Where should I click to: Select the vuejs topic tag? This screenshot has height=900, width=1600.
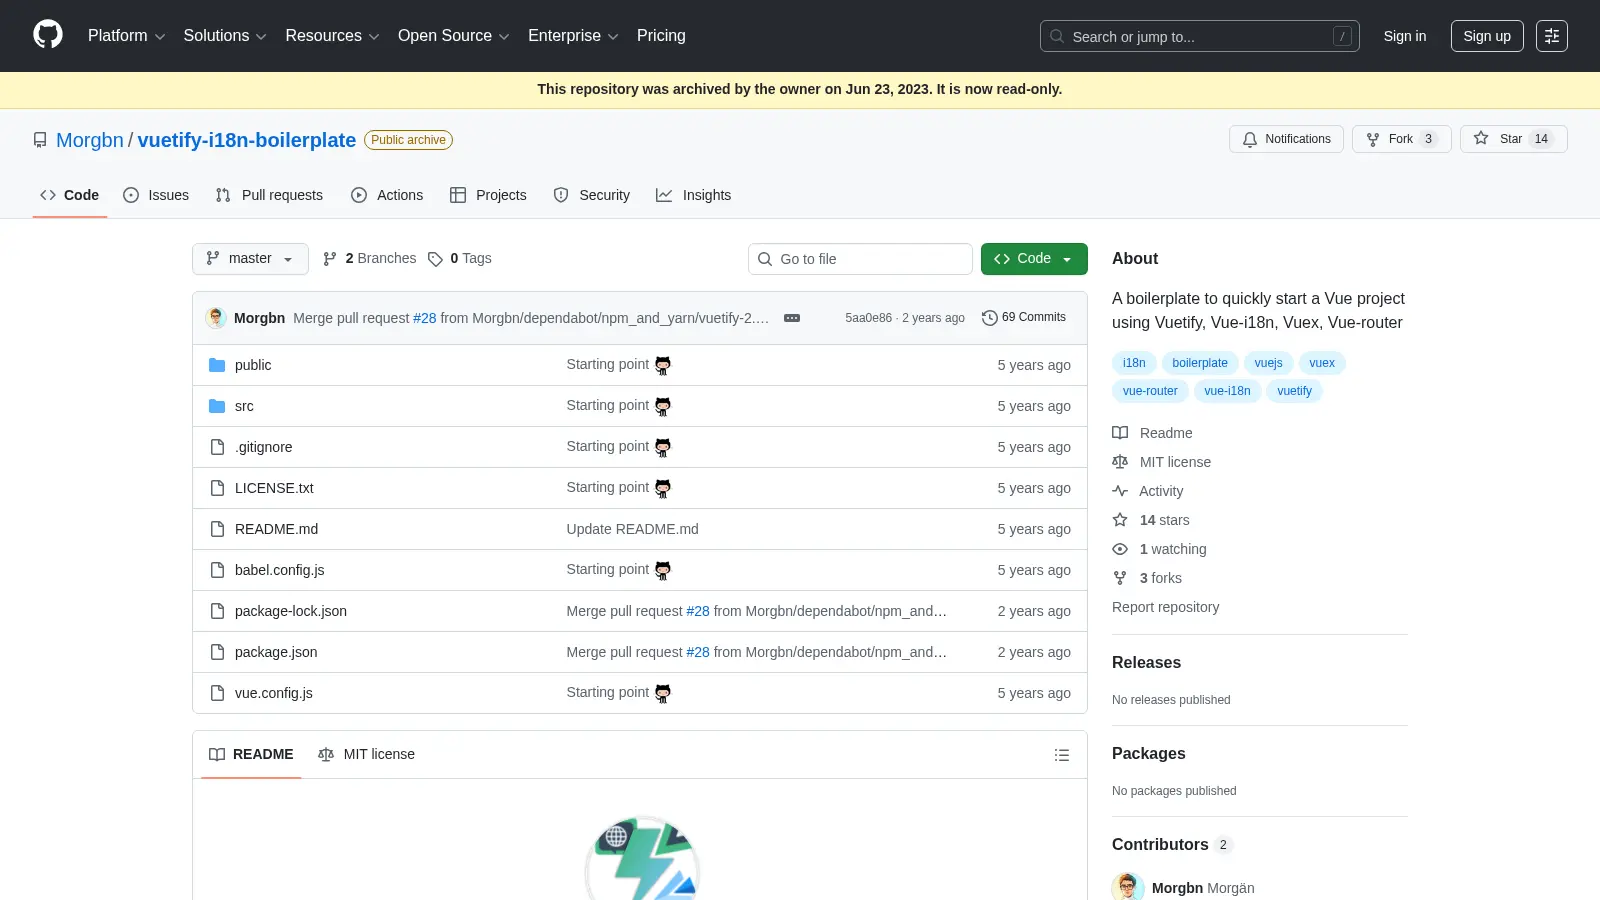[x=1268, y=363]
